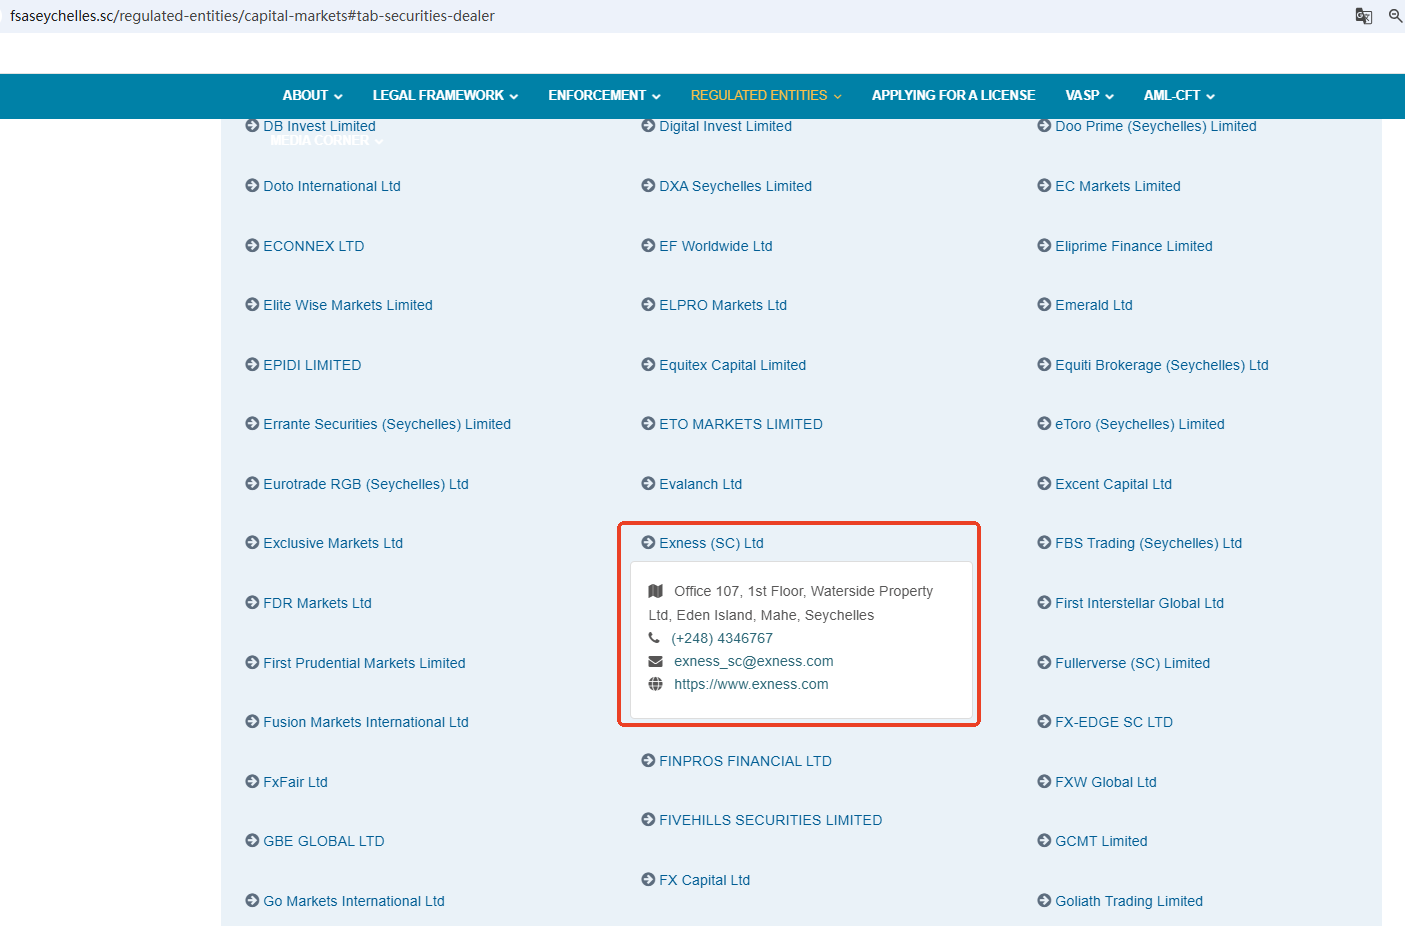Click the arrow icon beside FX-EDGE SC LTD
This screenshot has height=926, width=1405.
click(1044, 721)
